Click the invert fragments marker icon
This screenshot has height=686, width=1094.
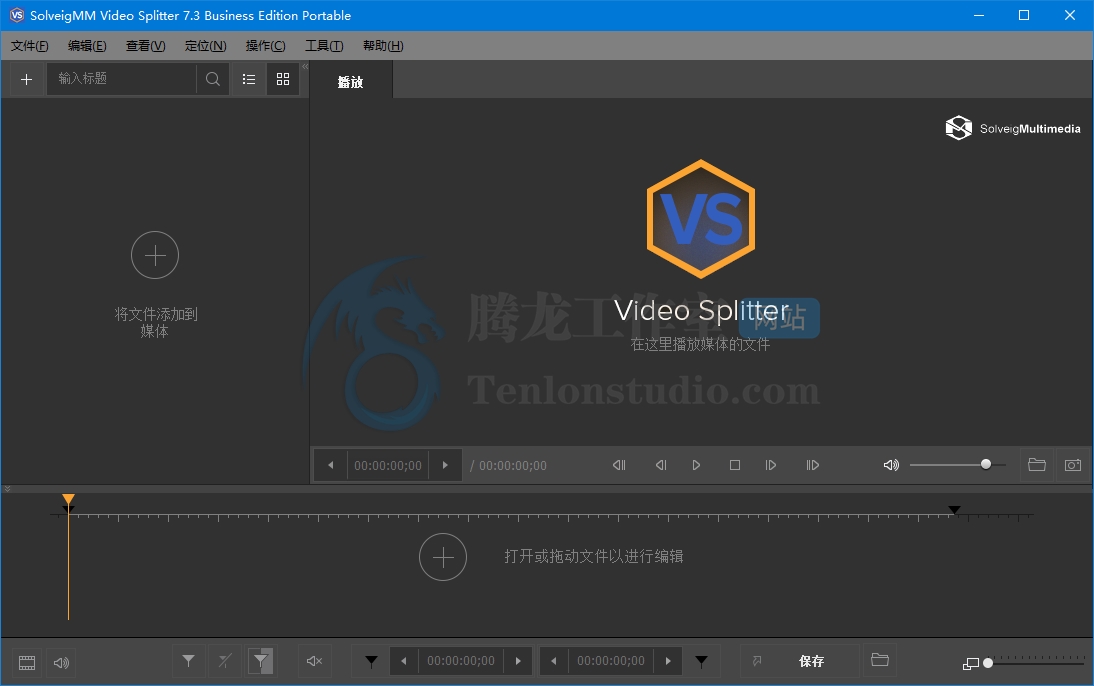261,661
